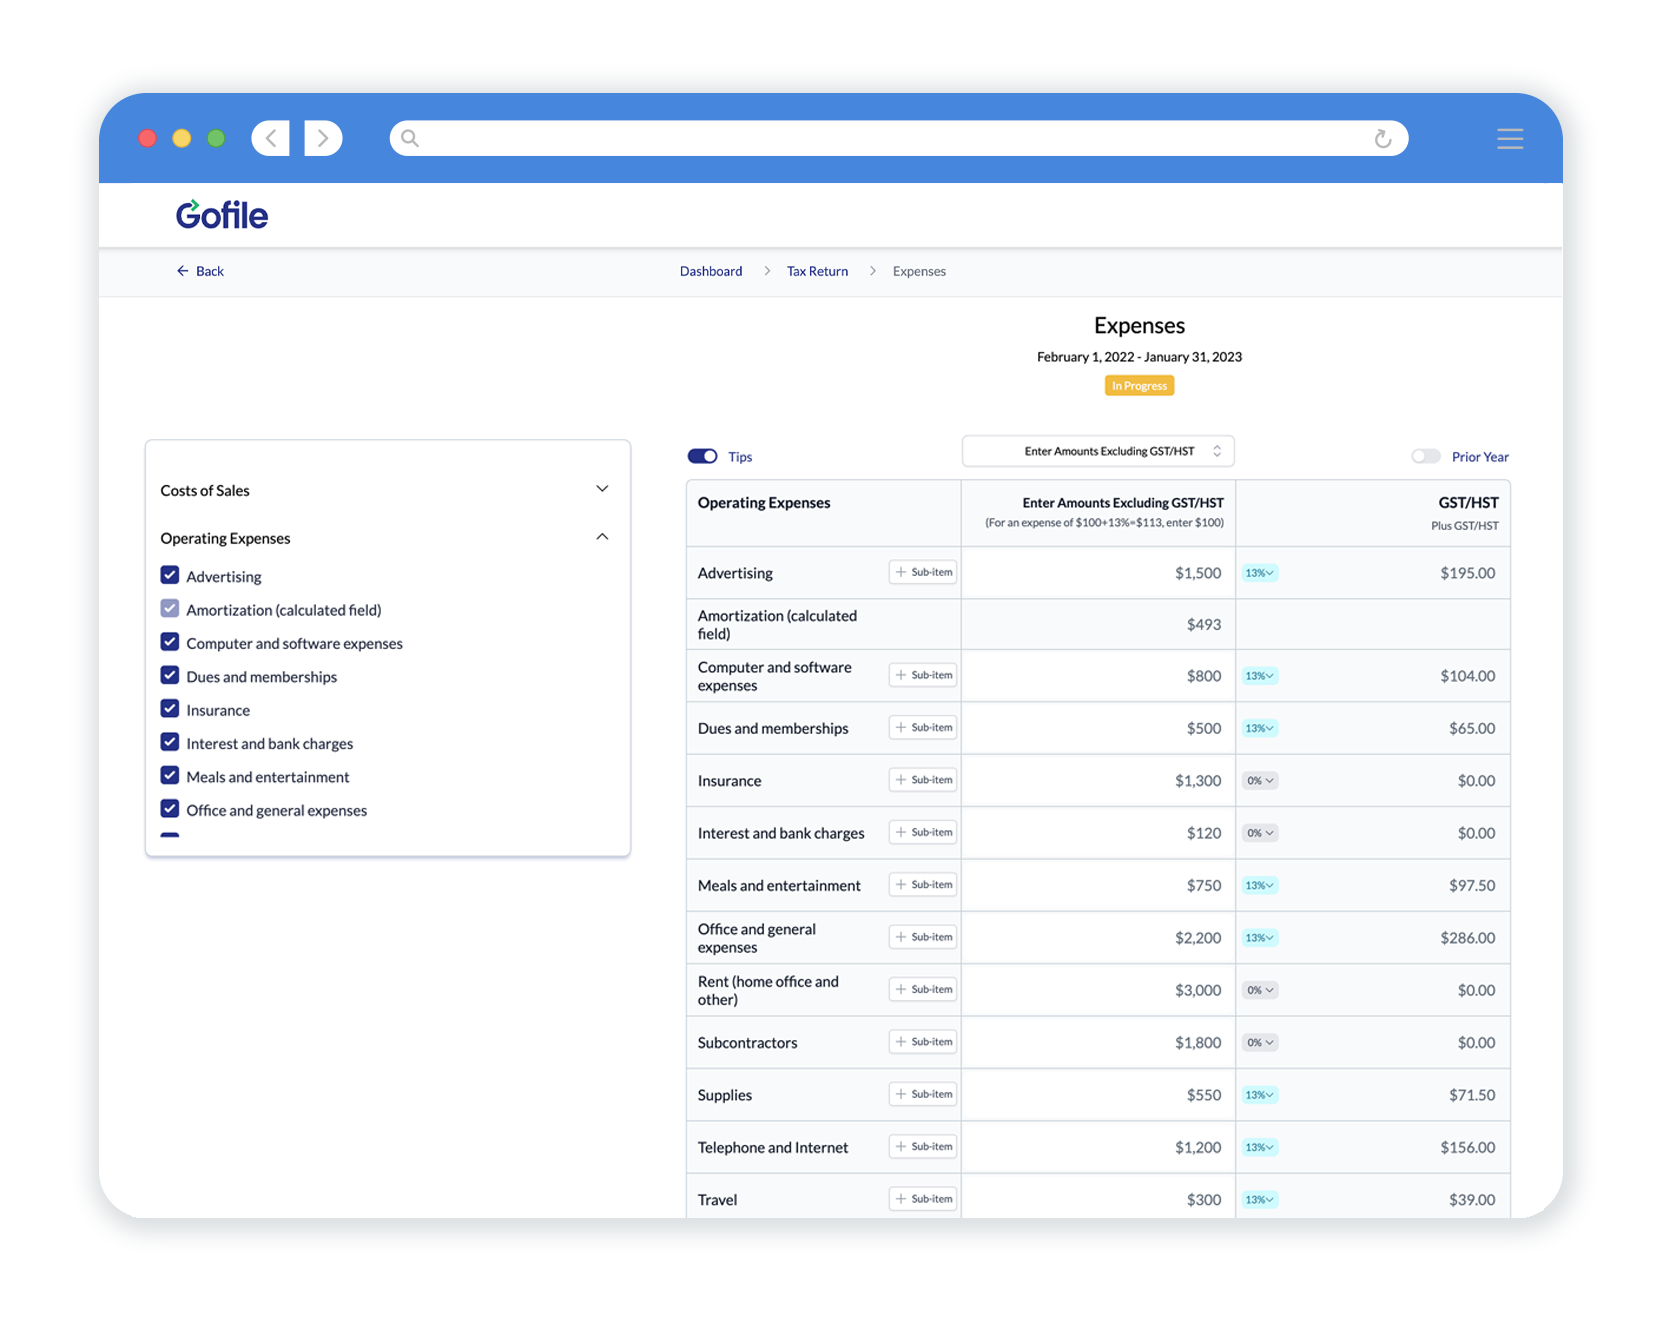1656x1320 pixels.
Task: Add a Sub-item under Travel
Action: tap(921, 1198)
